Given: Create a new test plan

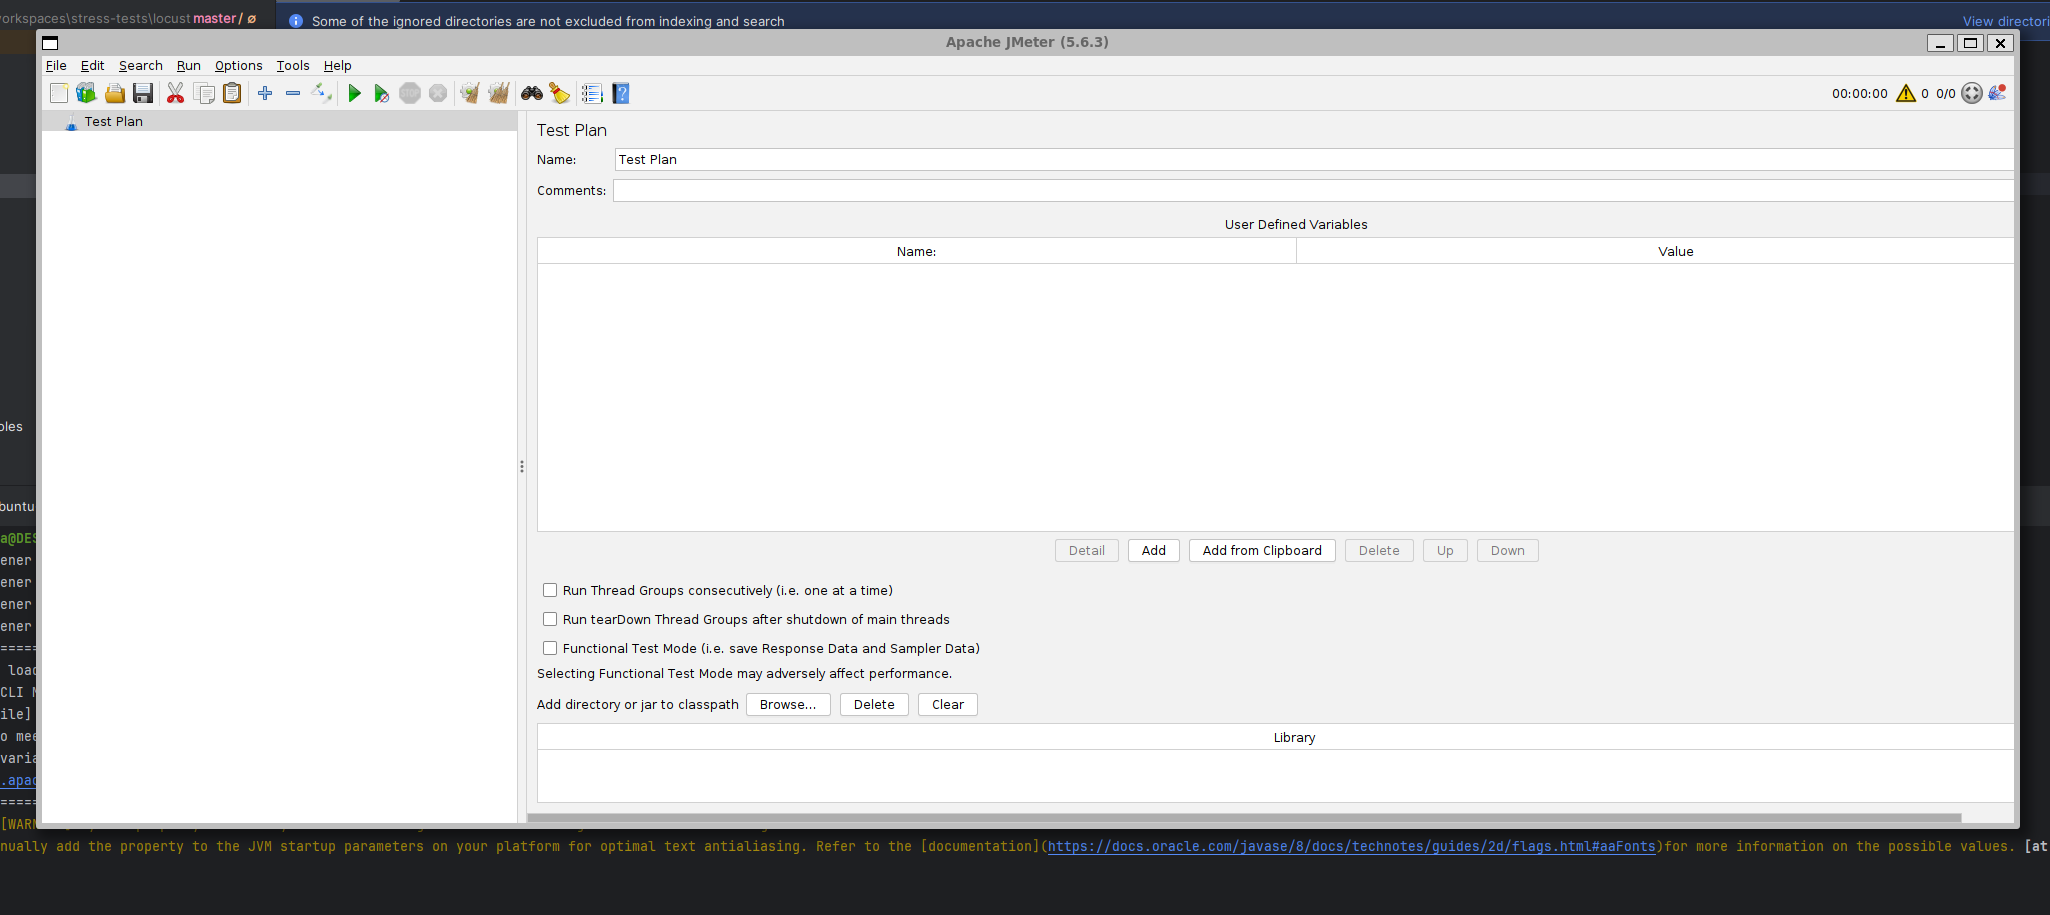Looking at the screenshot, I should click(59, 93).
